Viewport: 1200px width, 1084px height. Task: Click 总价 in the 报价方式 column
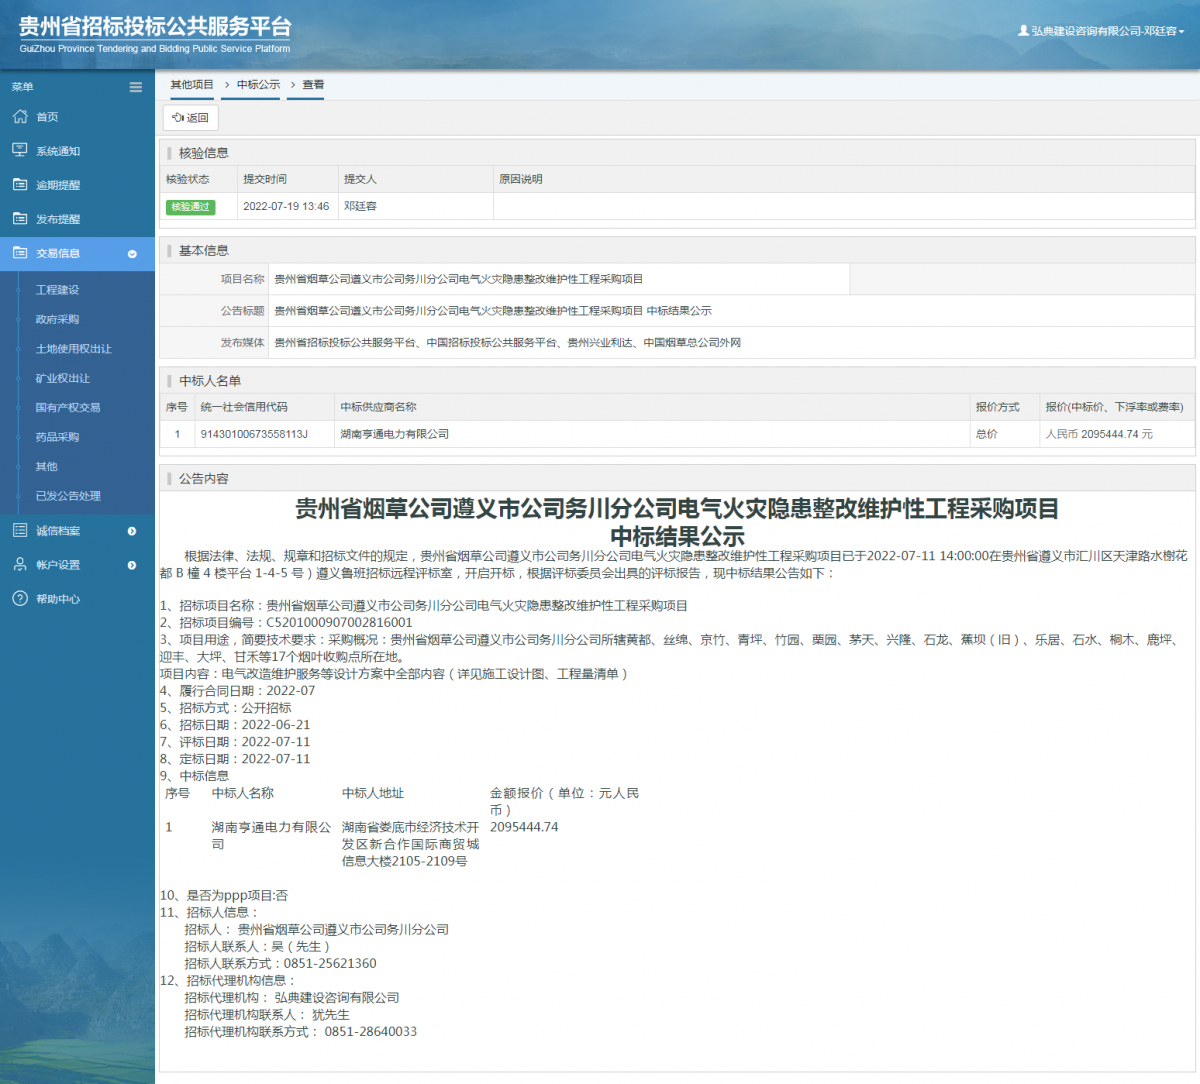tap(986, 434)
